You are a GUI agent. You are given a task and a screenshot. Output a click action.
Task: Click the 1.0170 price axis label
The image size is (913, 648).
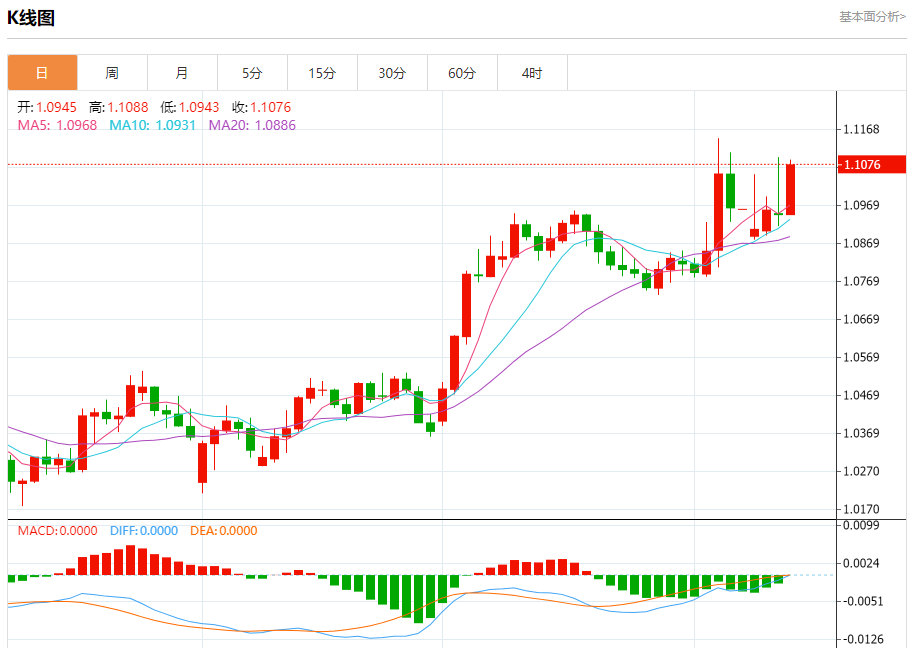pos(861,509)
